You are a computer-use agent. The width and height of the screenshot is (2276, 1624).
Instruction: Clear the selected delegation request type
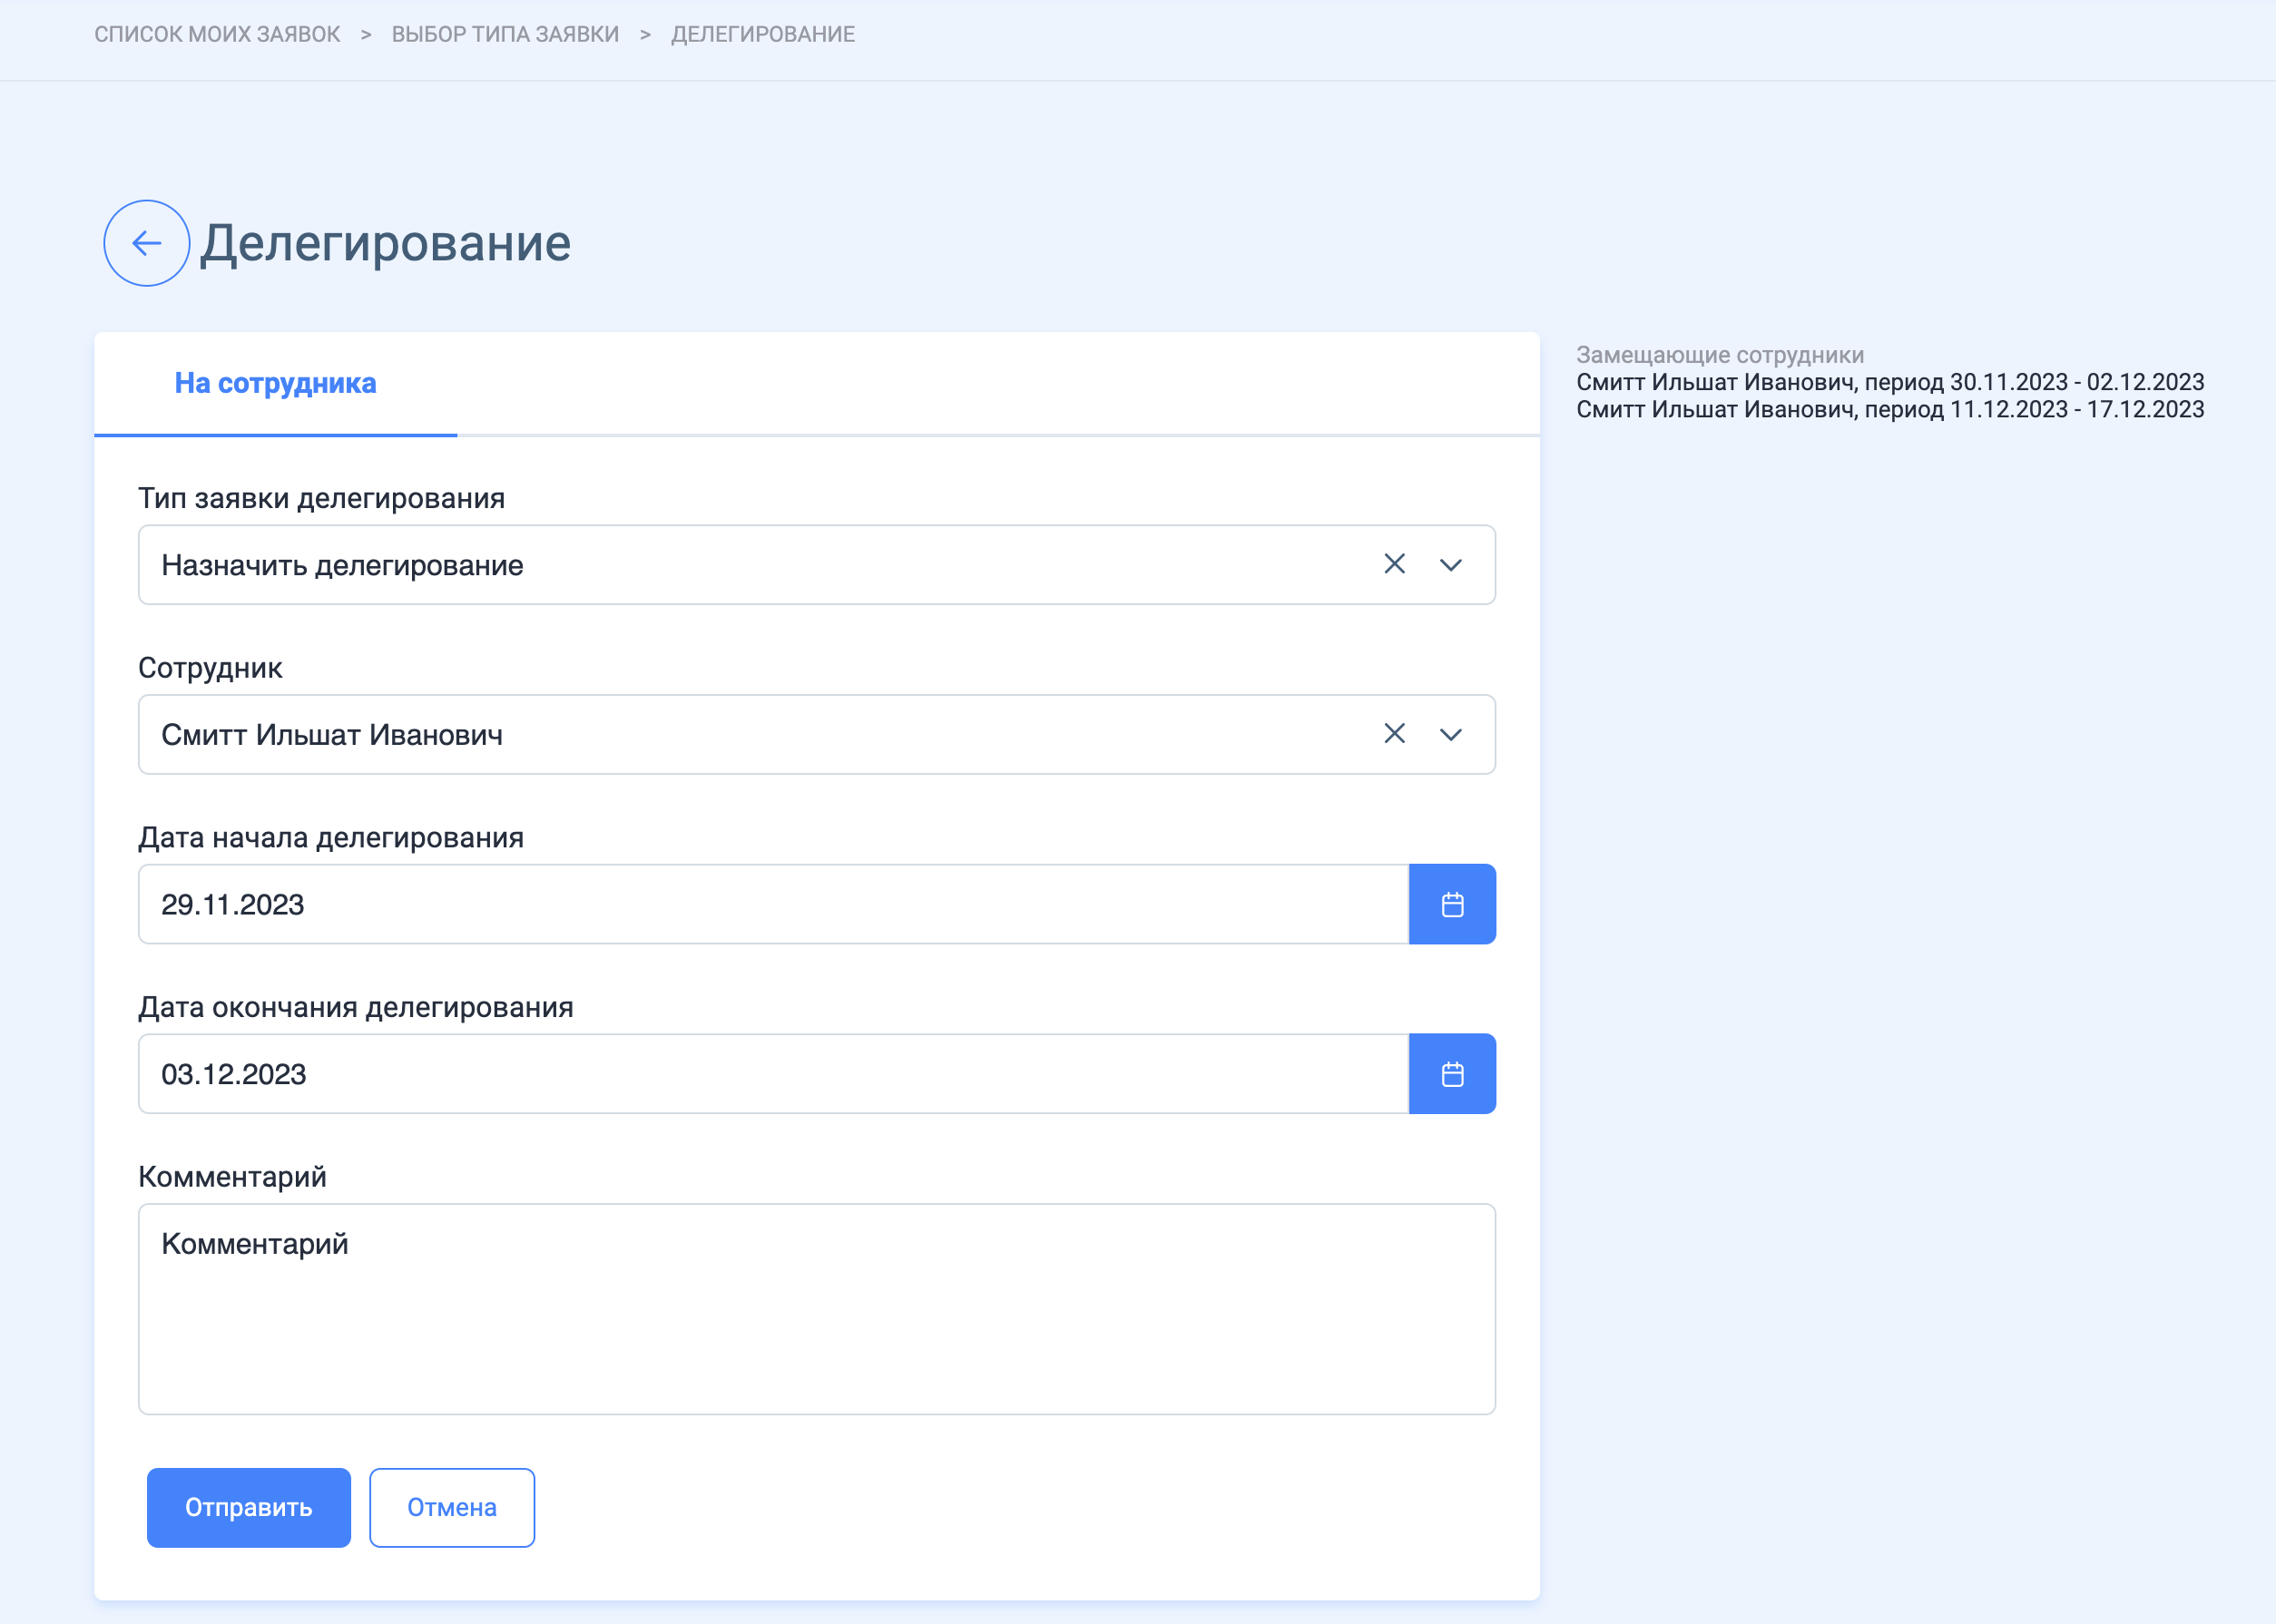[1394, 564]
